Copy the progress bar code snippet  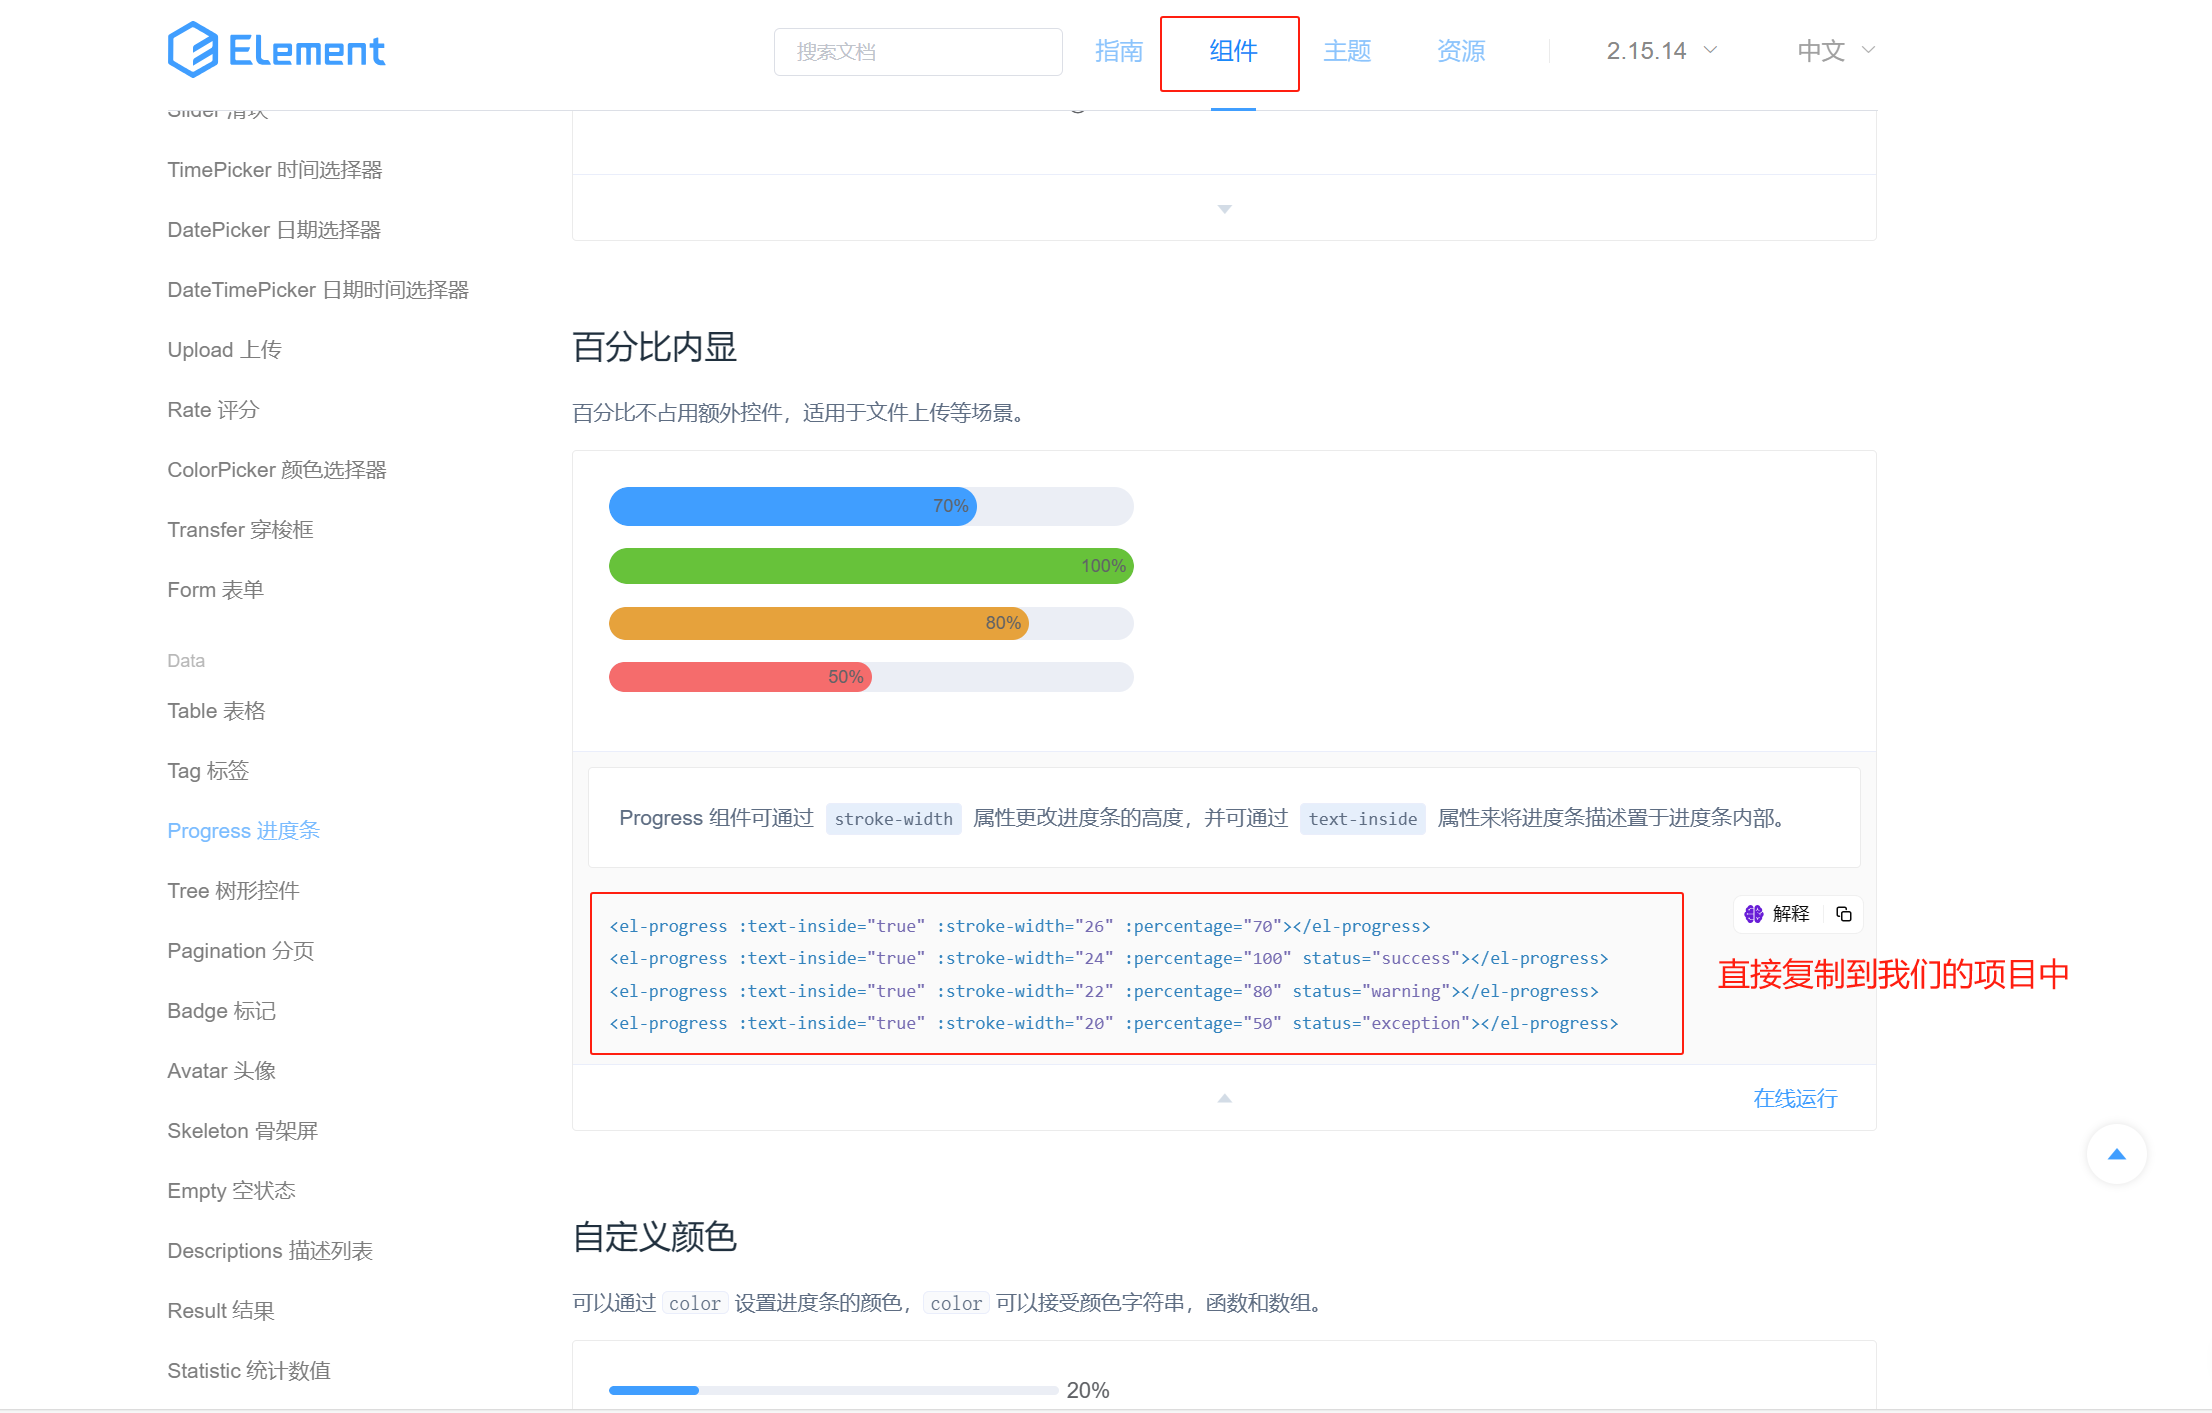(x=1843, y=913)
